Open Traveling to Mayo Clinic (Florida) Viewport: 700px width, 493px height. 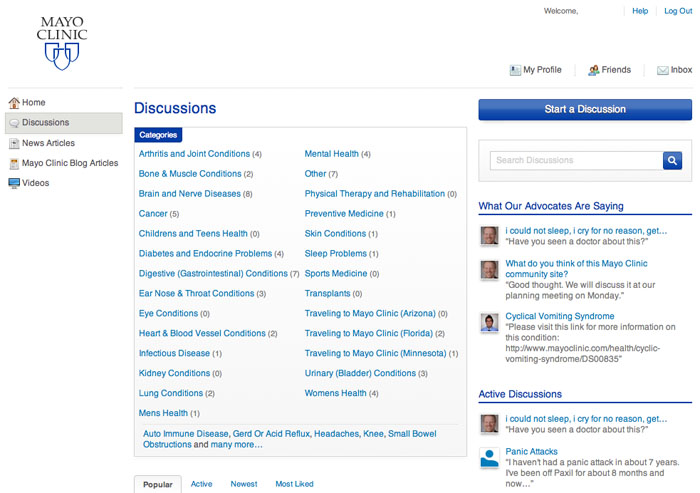click(x=368, y=334)
